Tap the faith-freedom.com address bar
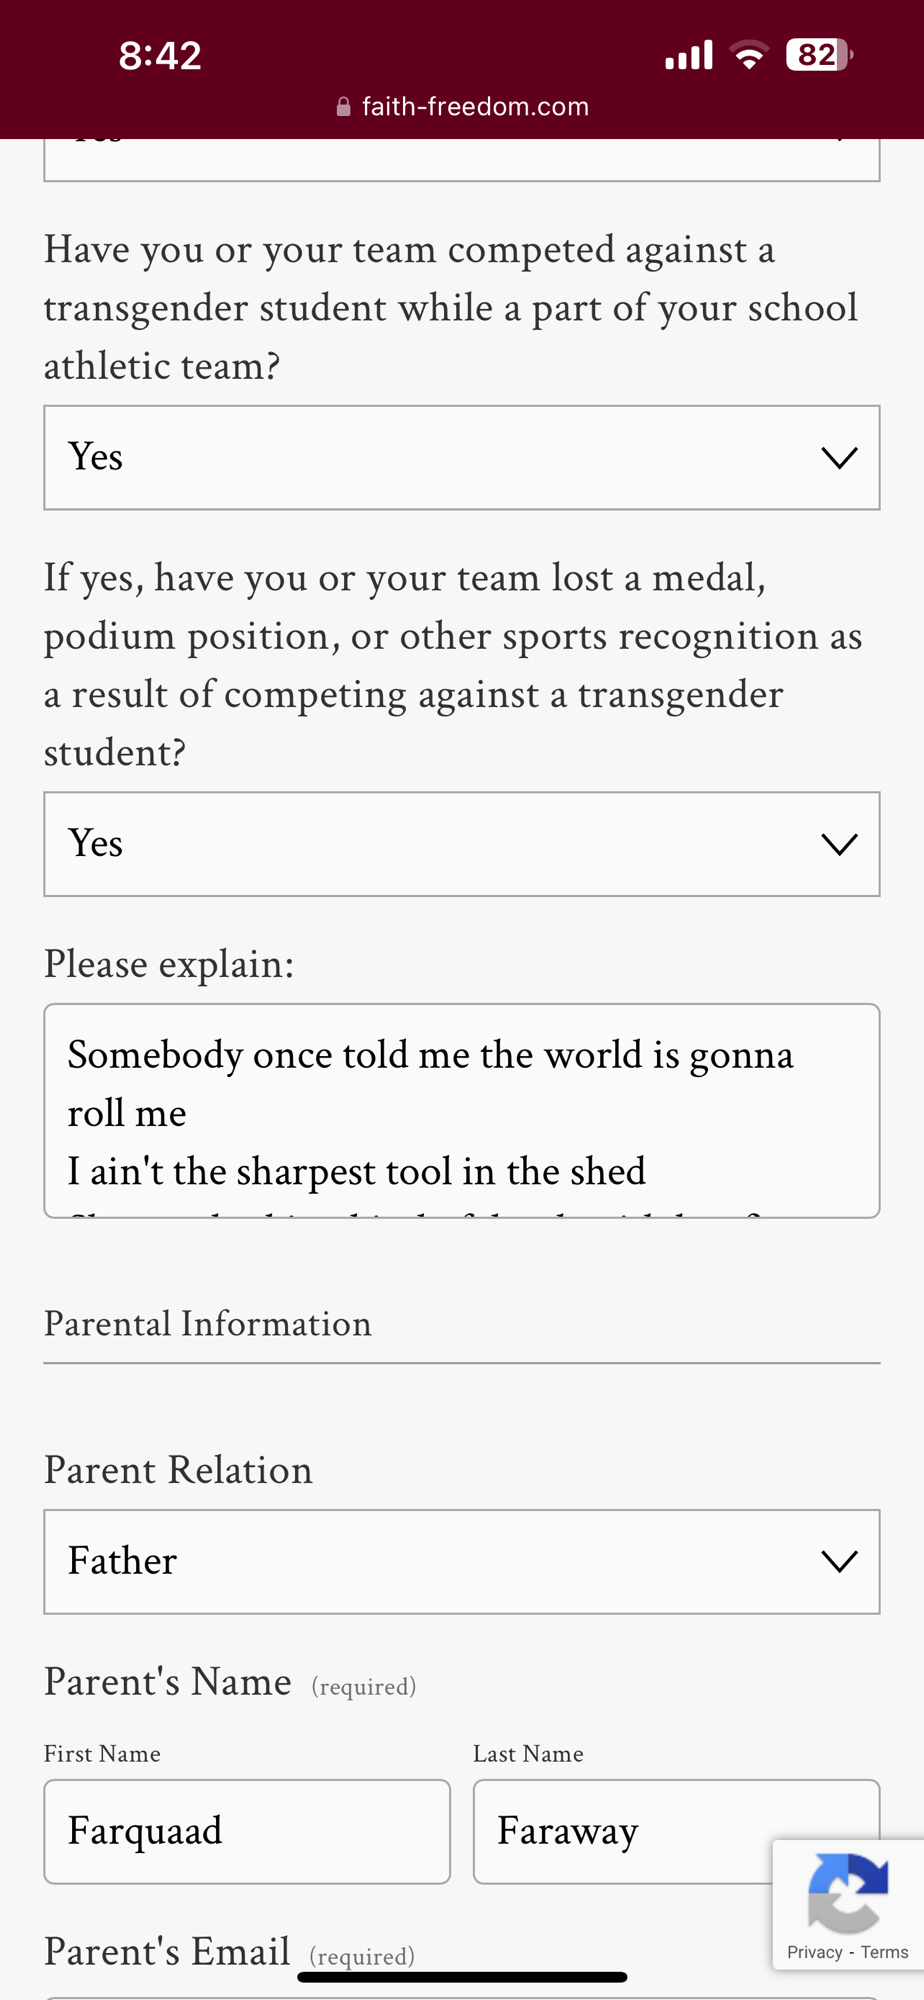This screenshot has height=2000, width=924. (475, 107)
